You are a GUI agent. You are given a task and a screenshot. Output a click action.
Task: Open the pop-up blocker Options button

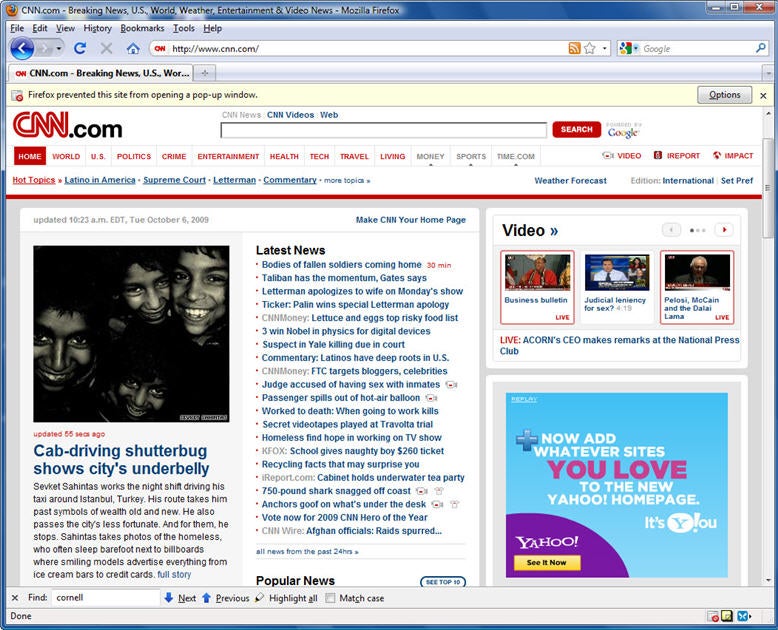click(x=724, y=95)
